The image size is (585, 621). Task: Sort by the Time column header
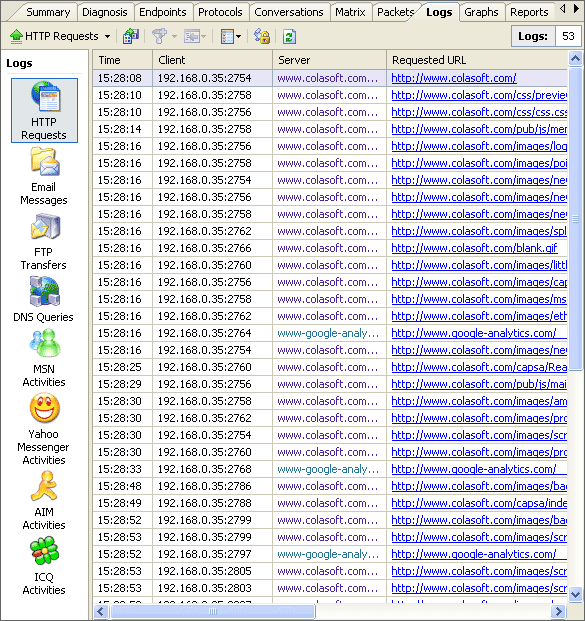(123, 60)
